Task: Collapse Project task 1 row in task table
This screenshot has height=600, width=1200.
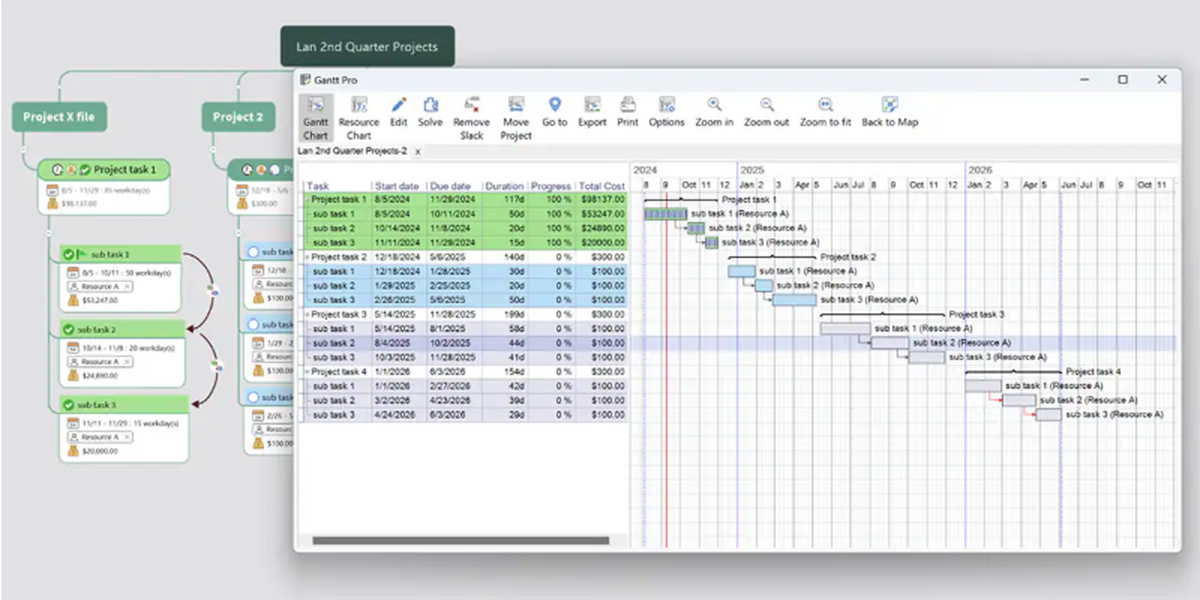Action: [307, 200]
